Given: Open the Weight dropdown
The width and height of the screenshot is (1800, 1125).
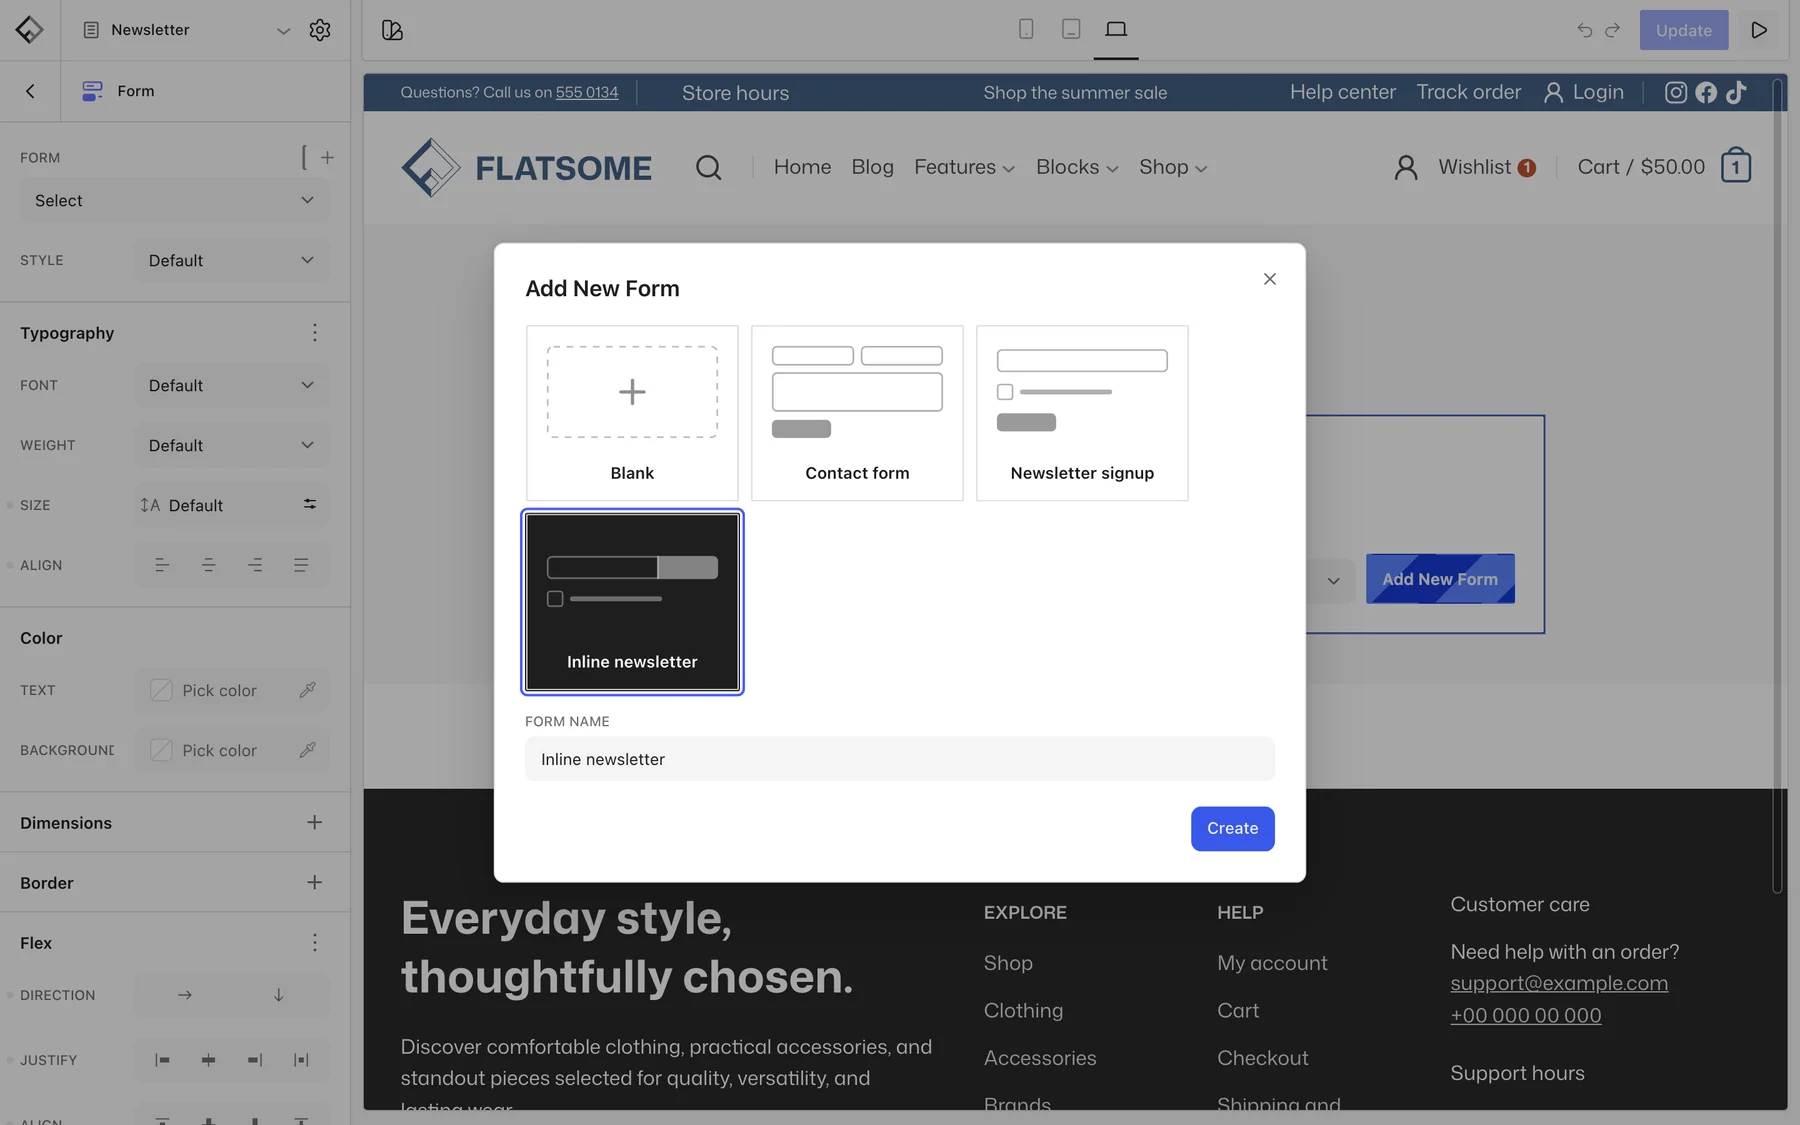Looking at the screenshot, I should [x=232, y=446].
